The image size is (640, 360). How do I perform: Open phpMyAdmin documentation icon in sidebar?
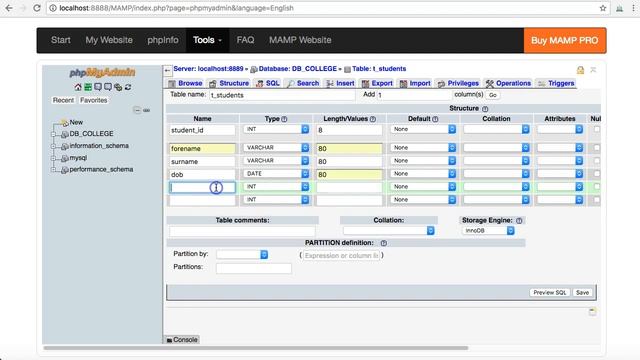pos(98,87)
